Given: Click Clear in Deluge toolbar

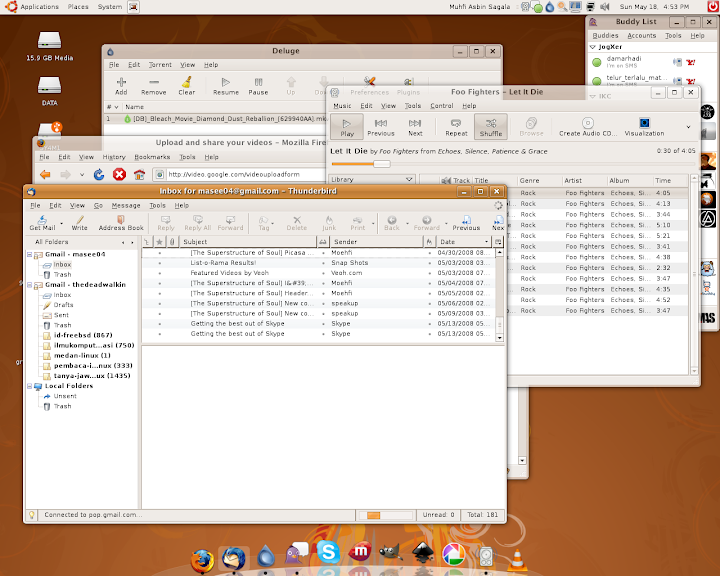Looking at the screenshot, I should coord(186,86).
